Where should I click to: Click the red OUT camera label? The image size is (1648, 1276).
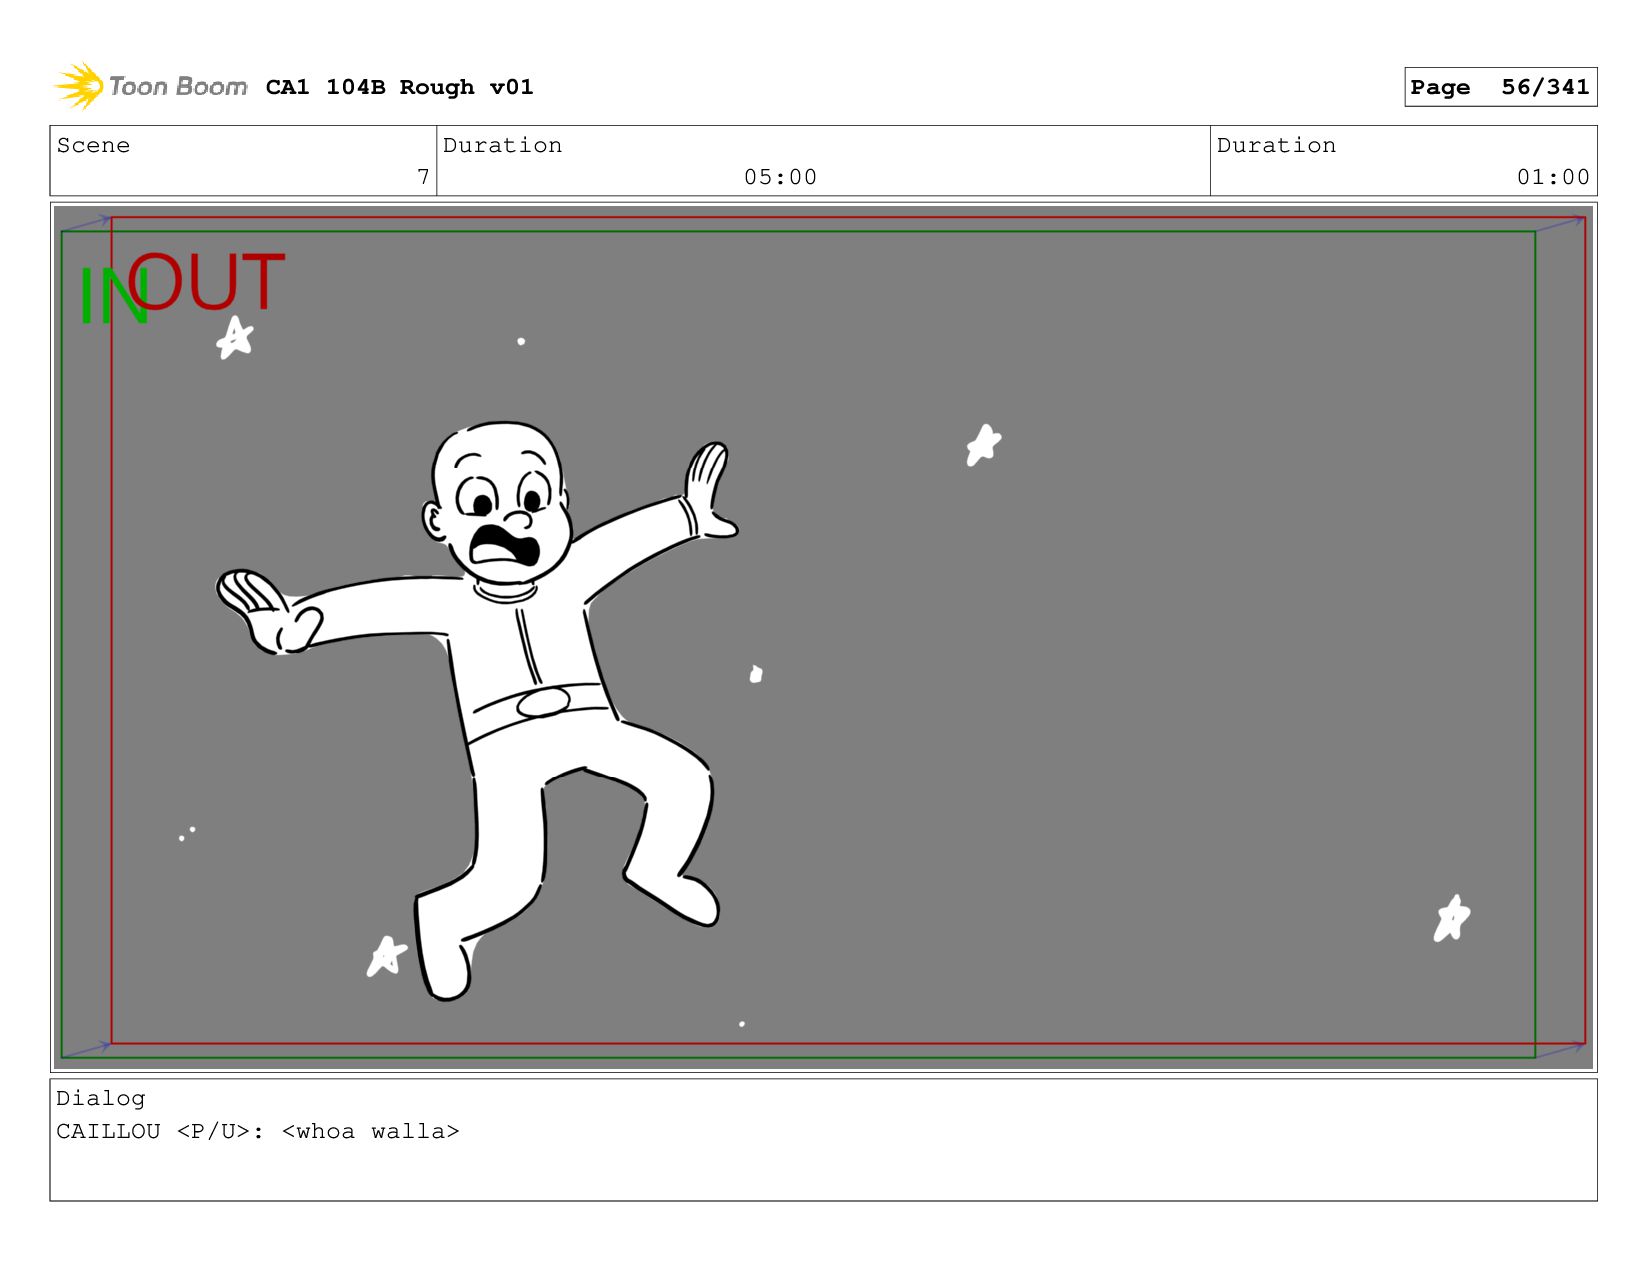(207, 282)
